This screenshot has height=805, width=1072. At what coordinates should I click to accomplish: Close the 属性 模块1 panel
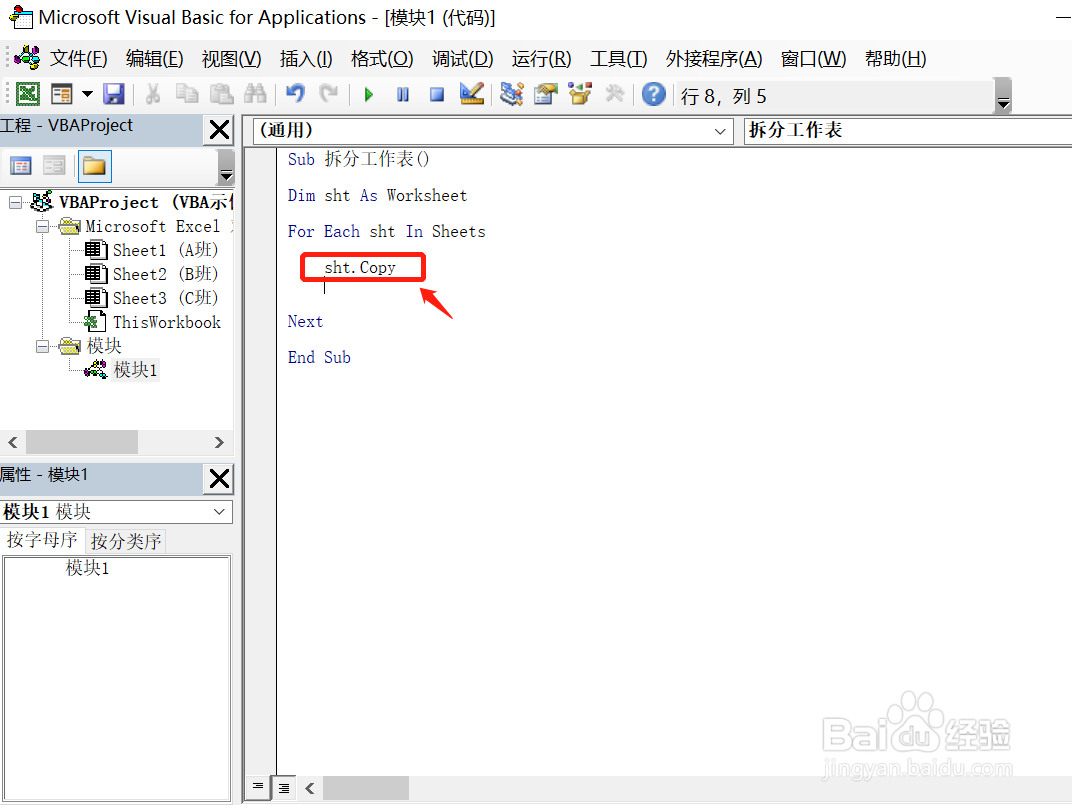pos(219,479)
